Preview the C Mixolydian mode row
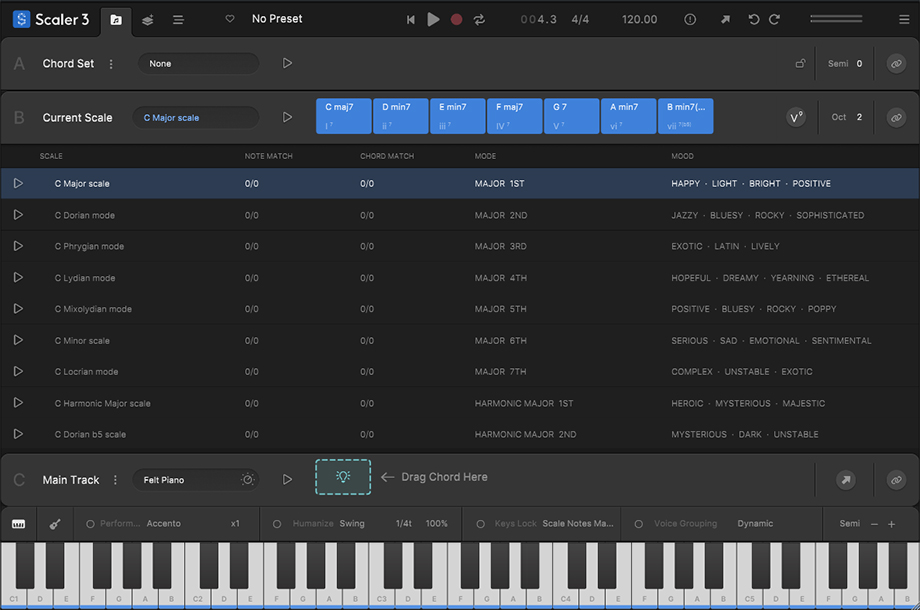The image size is (920, 610). click(18, 309)
